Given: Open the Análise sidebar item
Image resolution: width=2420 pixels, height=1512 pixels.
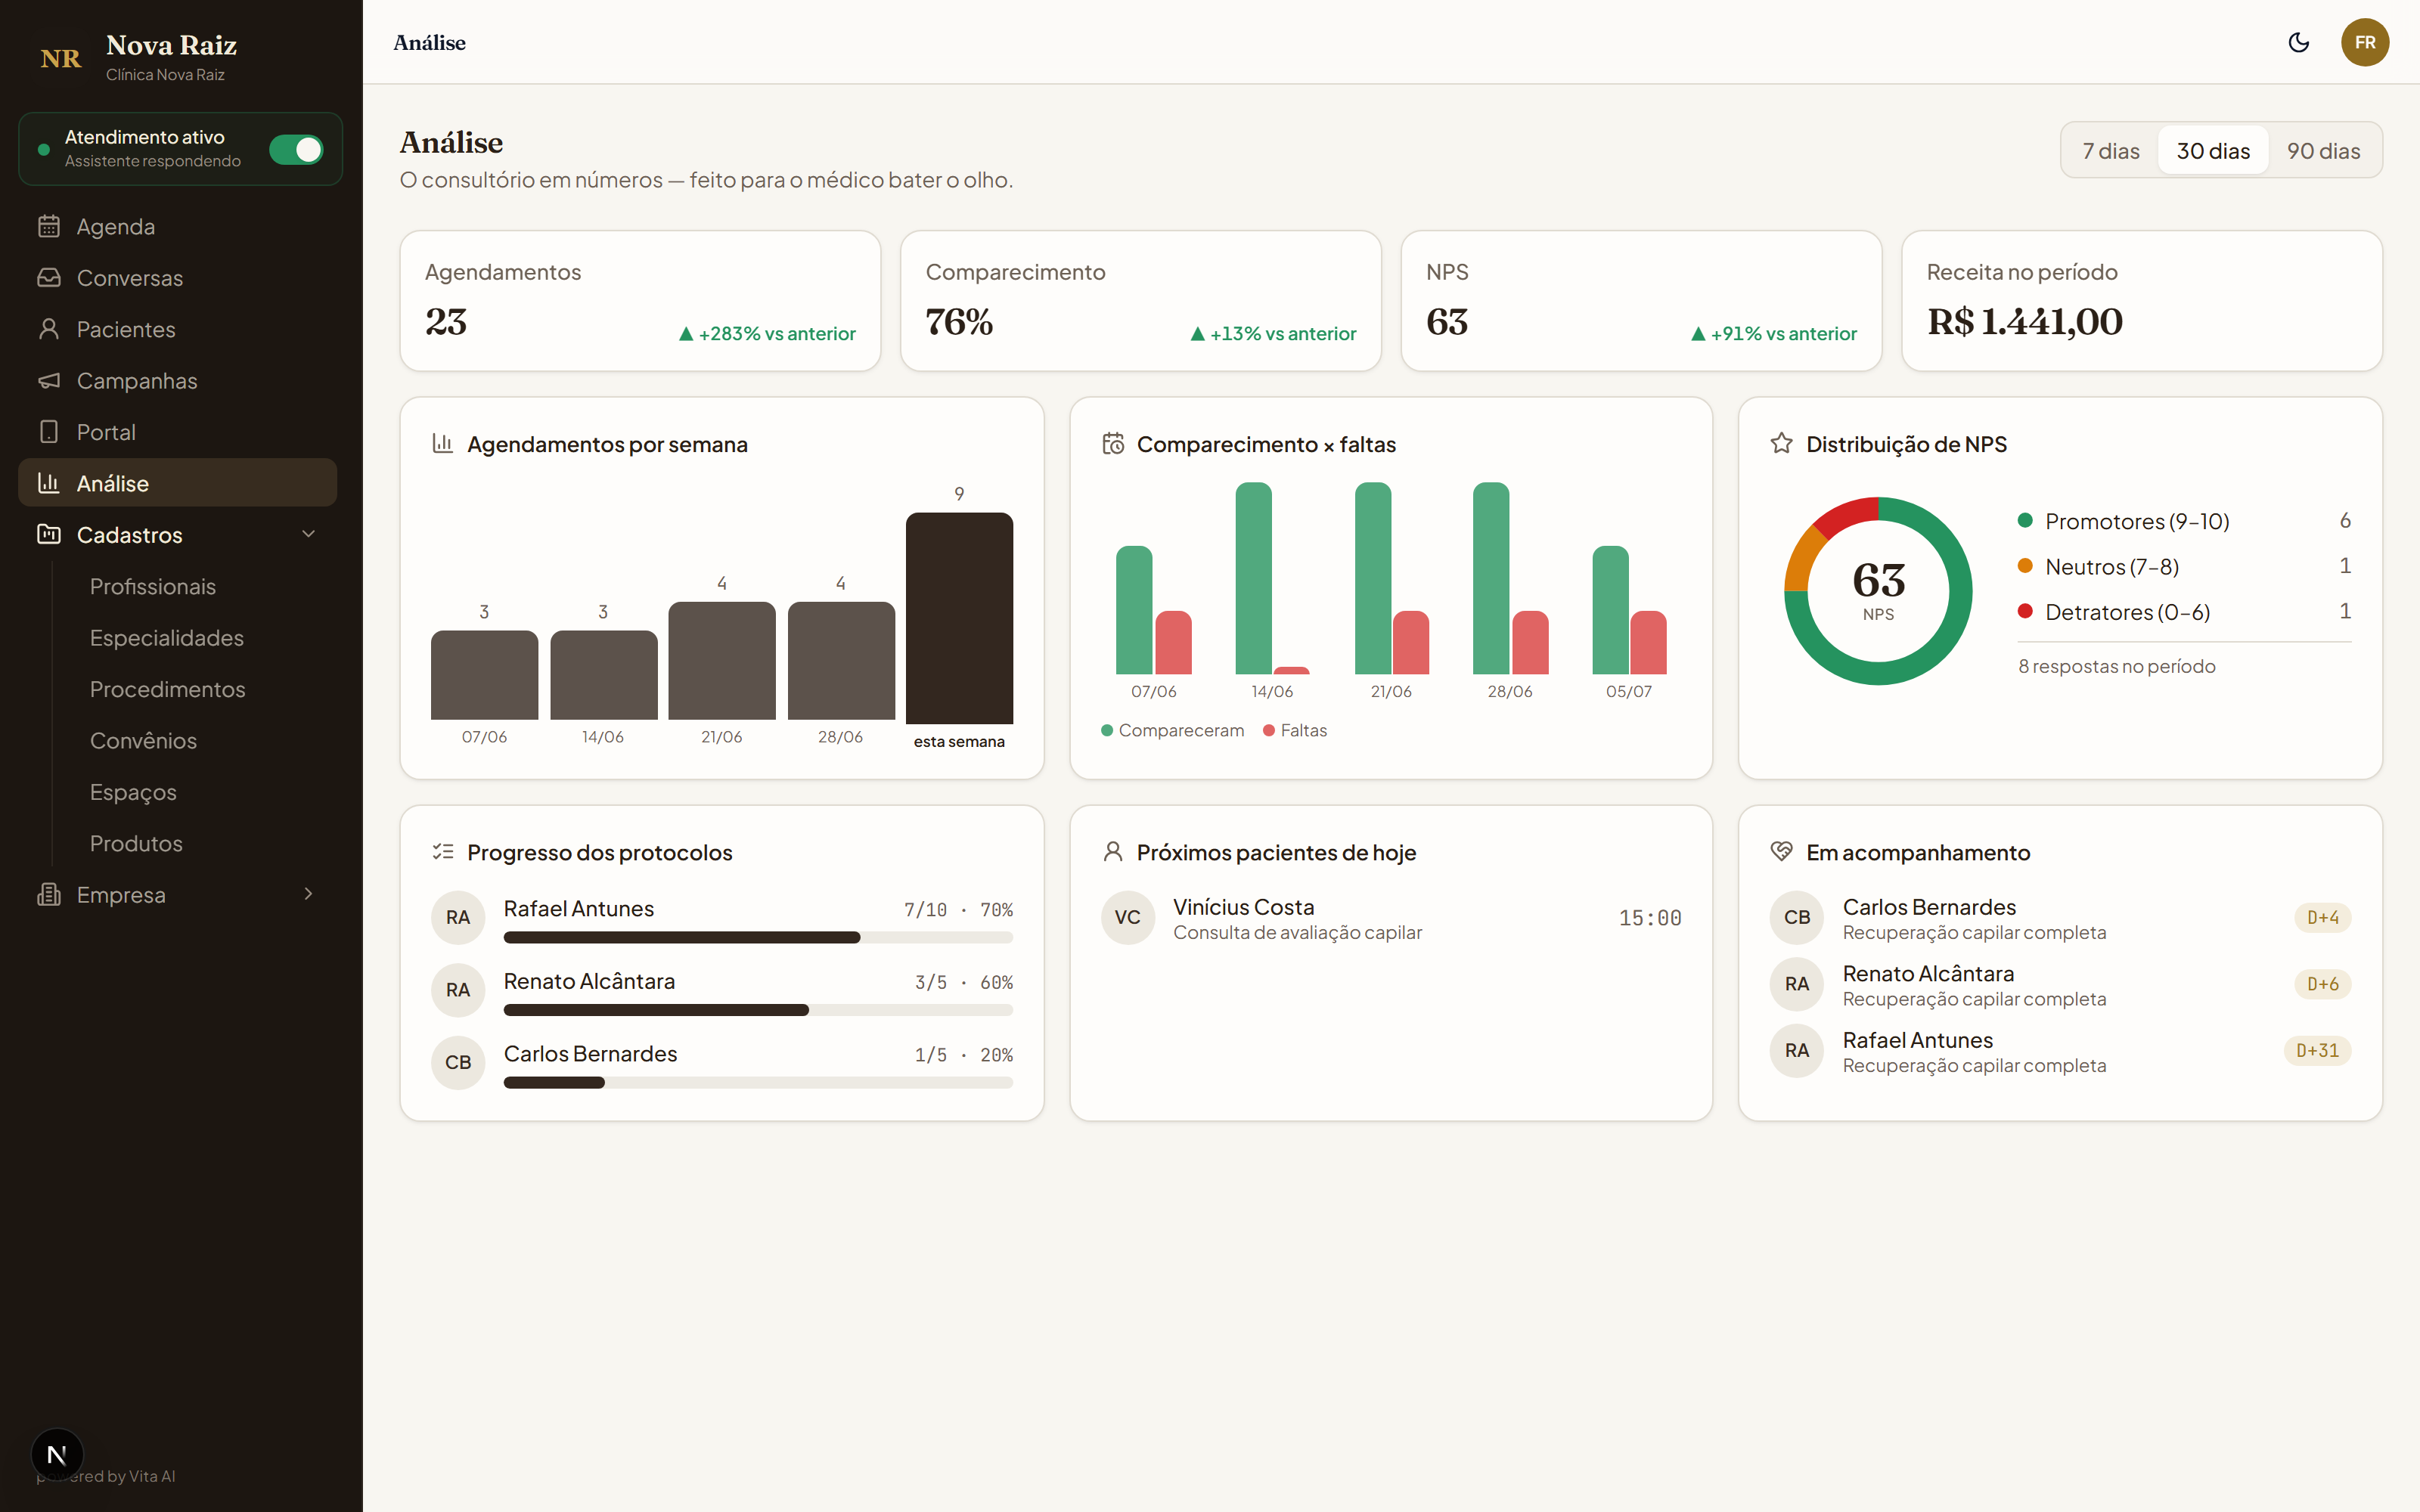Looking at the screenshot, I should 178,483.
